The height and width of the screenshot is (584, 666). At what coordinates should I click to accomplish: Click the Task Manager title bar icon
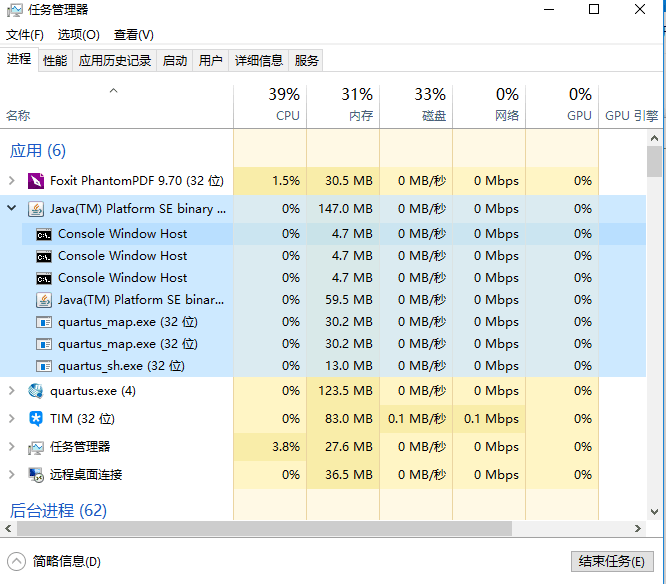pos(14,10)
